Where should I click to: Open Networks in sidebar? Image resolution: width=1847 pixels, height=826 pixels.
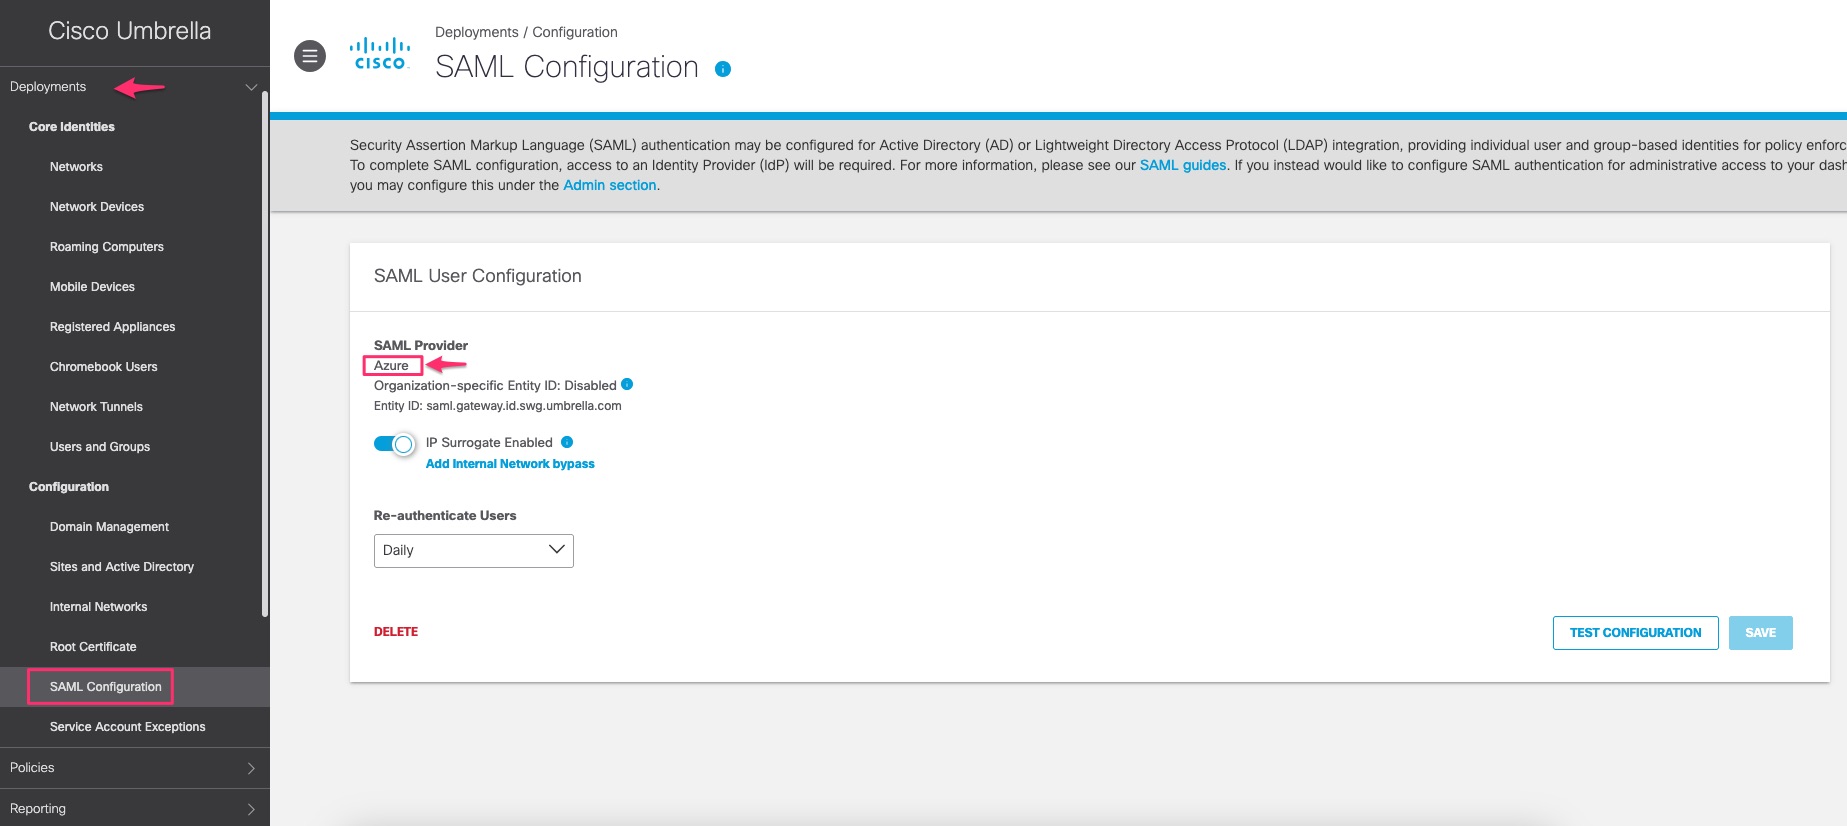[x=76, y=167]
